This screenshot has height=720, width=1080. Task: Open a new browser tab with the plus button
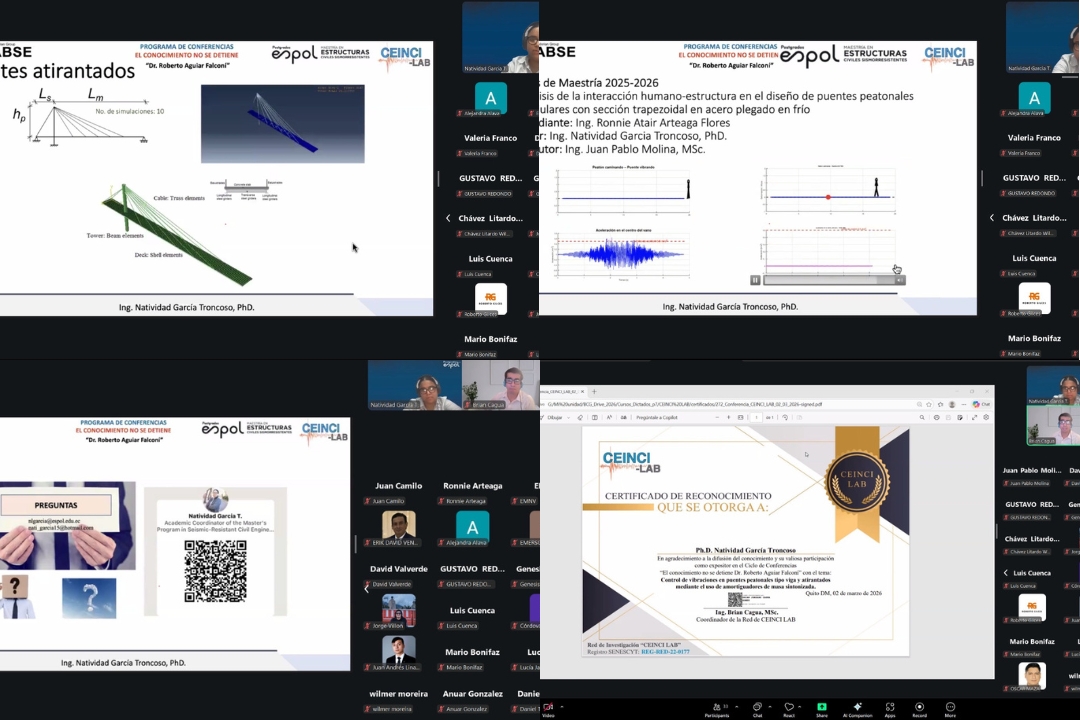pyautogui.click(x=596, y=391)
